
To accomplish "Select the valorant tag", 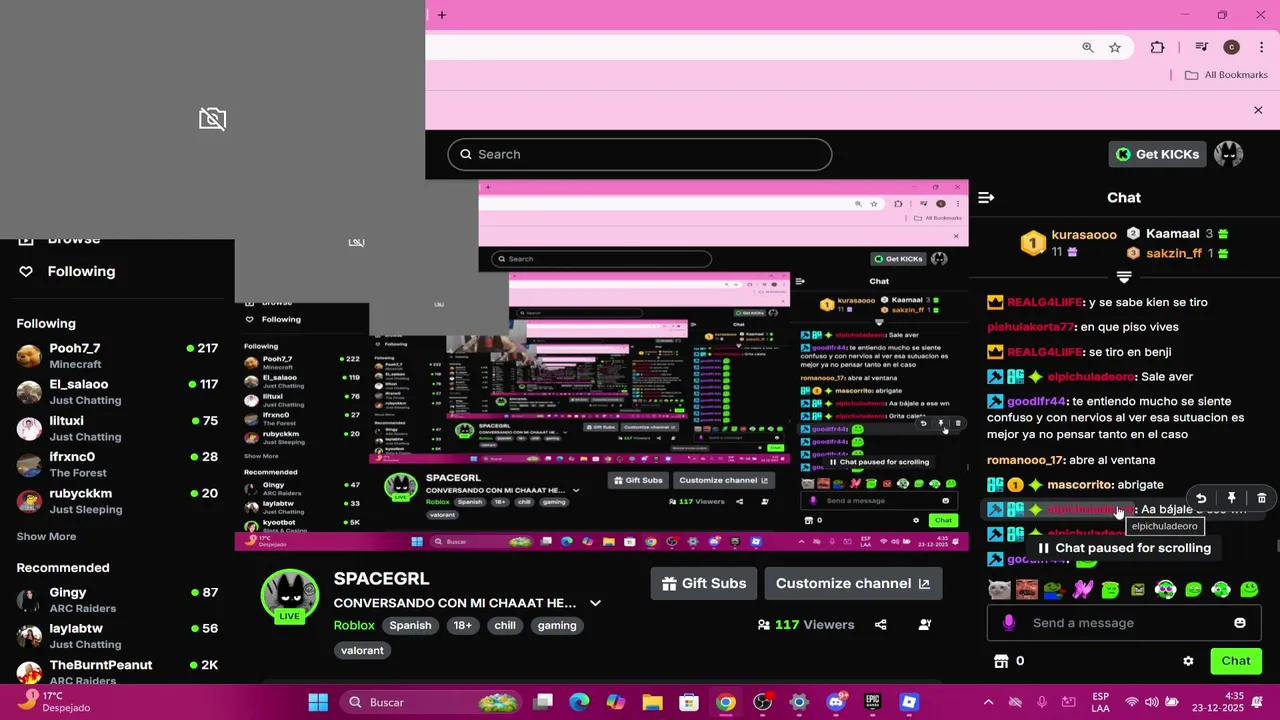I will [362, 650].
